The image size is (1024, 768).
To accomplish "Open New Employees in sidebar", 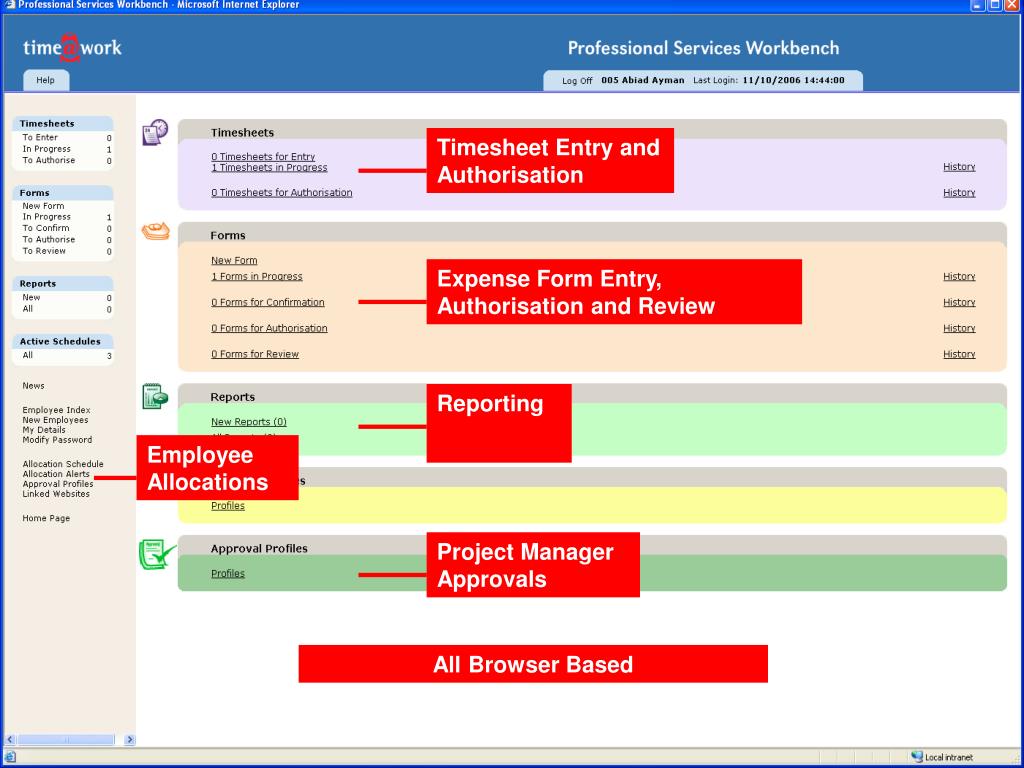I will (x=55, y=420).
